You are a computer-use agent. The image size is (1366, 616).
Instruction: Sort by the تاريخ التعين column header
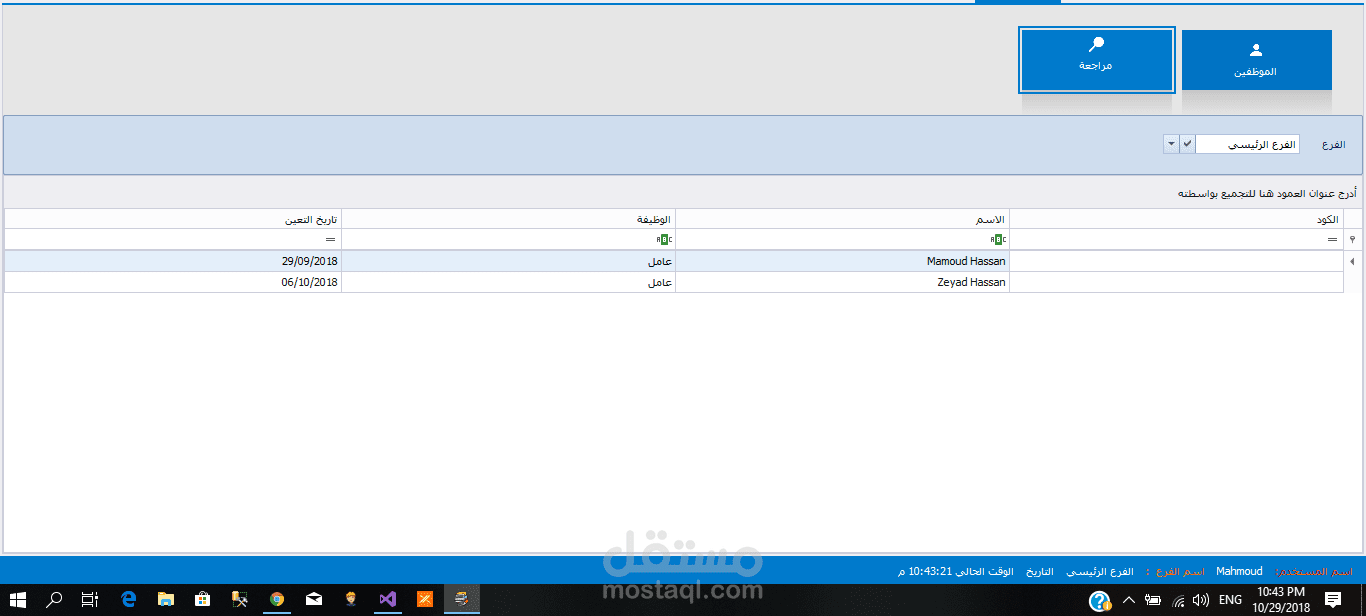point(173,219)
